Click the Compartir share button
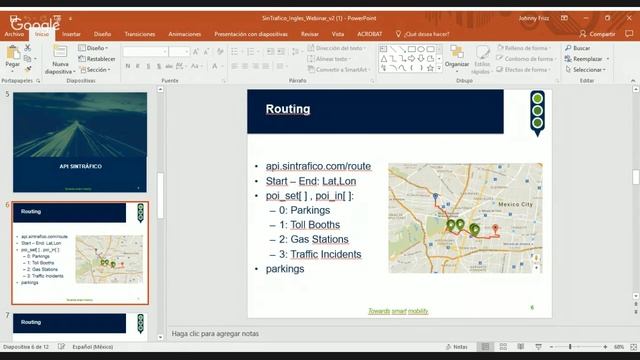Image resolution: width=640 pixels, height=360 pixels. 597,34
